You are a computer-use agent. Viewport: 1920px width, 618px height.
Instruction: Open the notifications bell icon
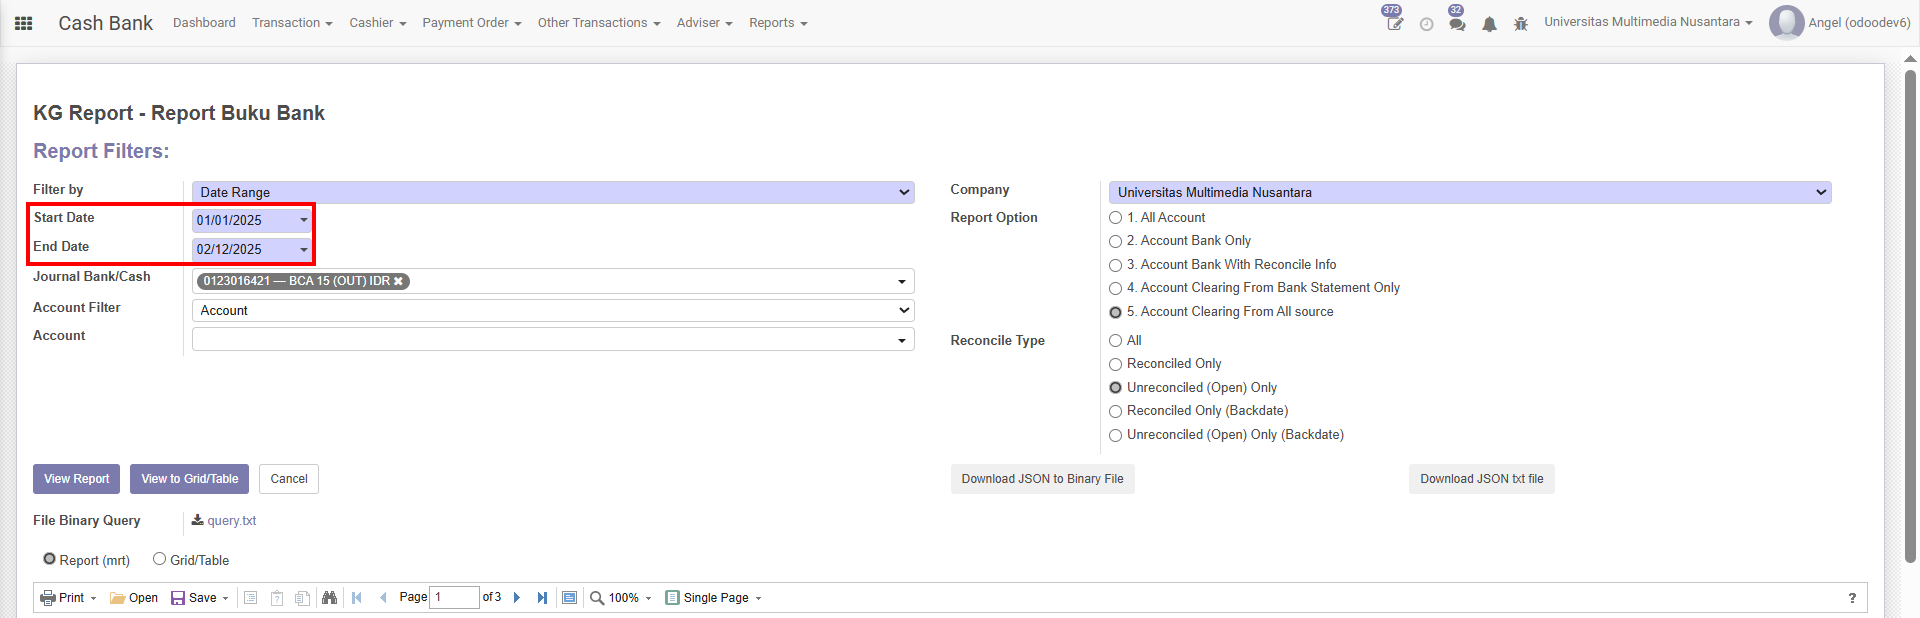(x=1489, y=24)
